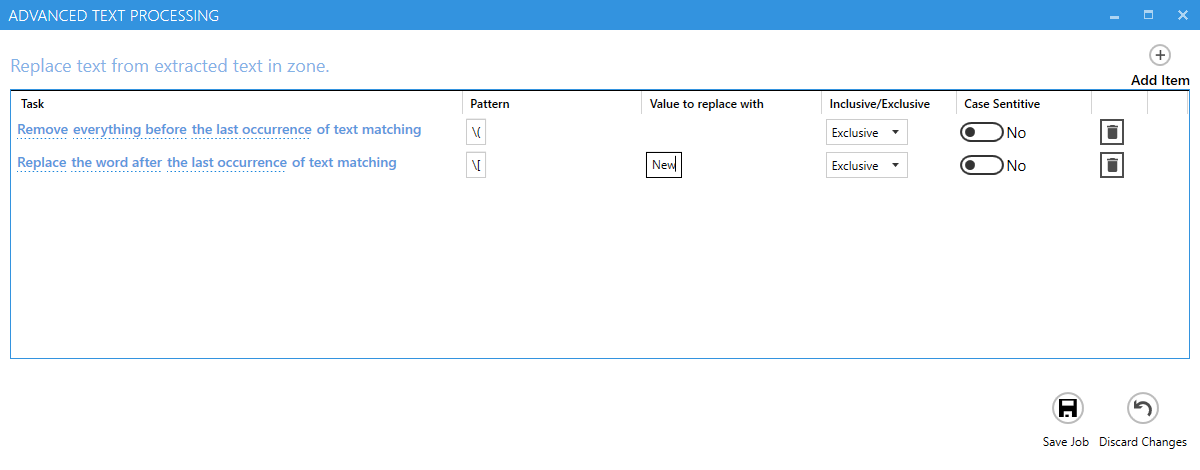Click 'the word after' link in second task
This screenshot has width=1200, height=470.
click(117, 163)
